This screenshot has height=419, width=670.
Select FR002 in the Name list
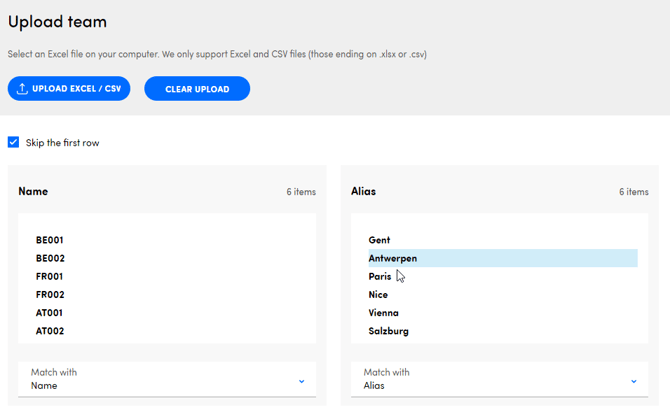click(50, 295)
